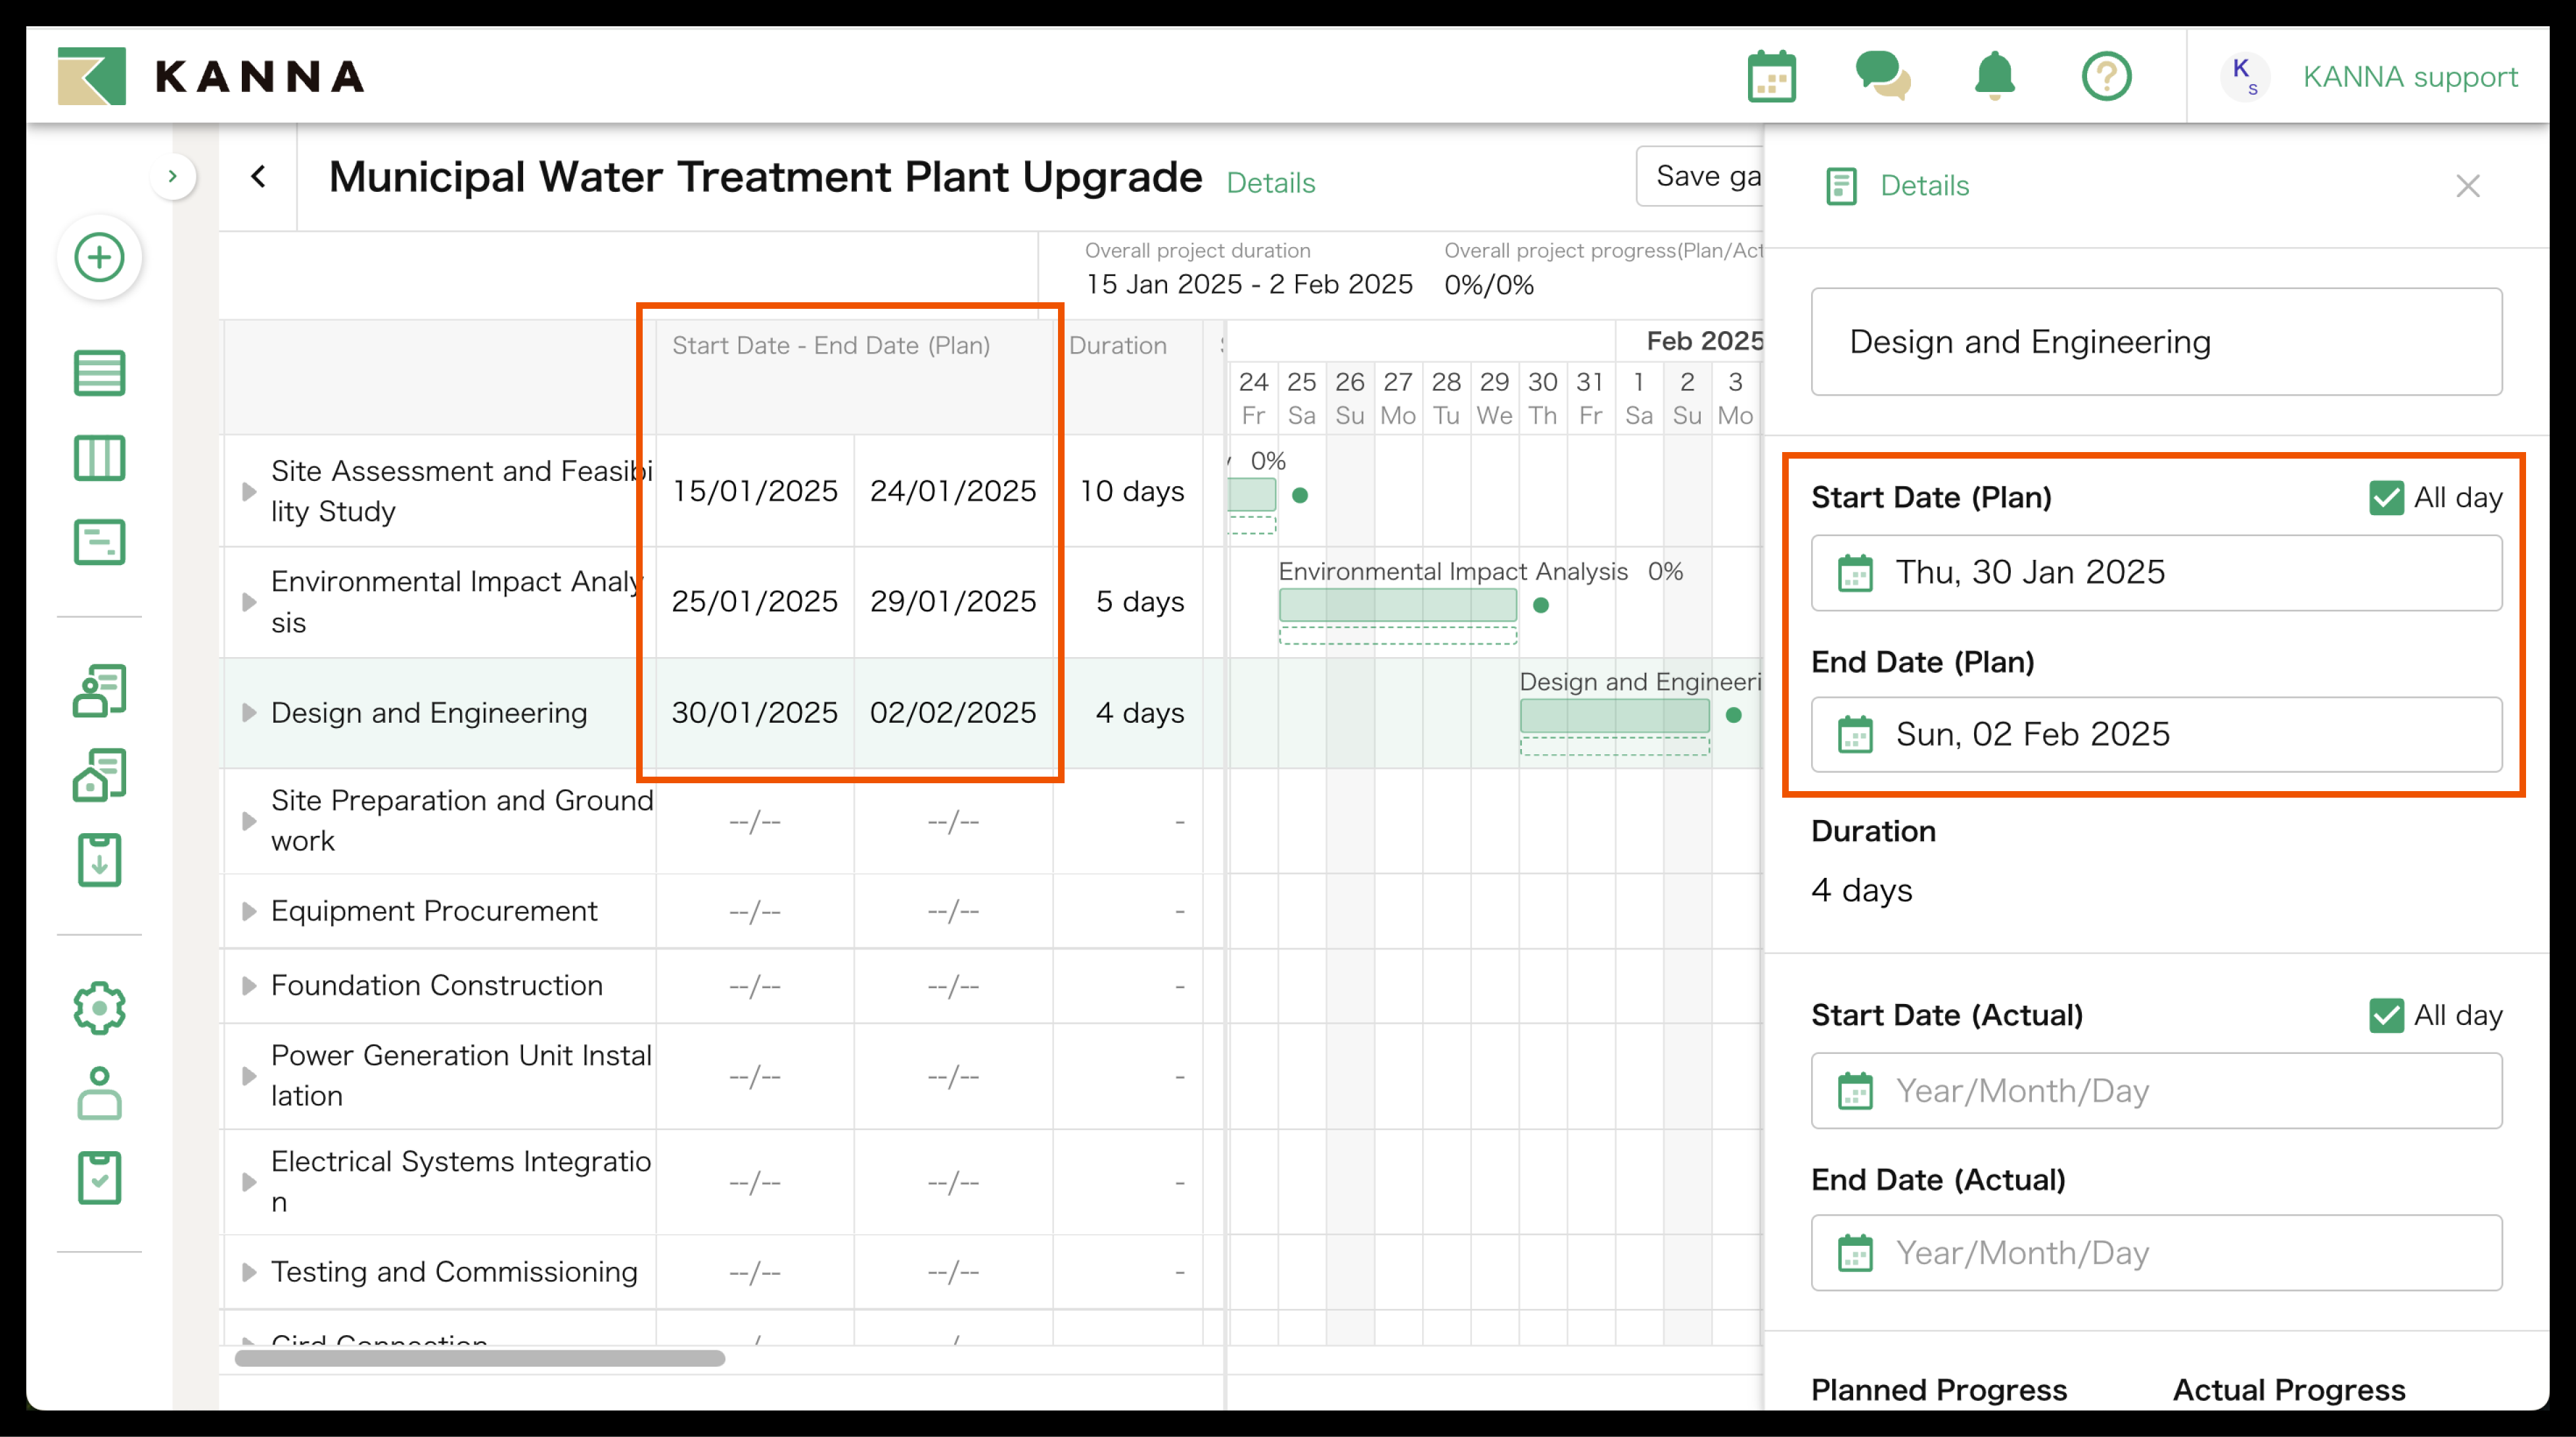The width and height of the screenshot is (2576, 1437).
Task: Open the calendar icon in top bar
Action: 1771,77
